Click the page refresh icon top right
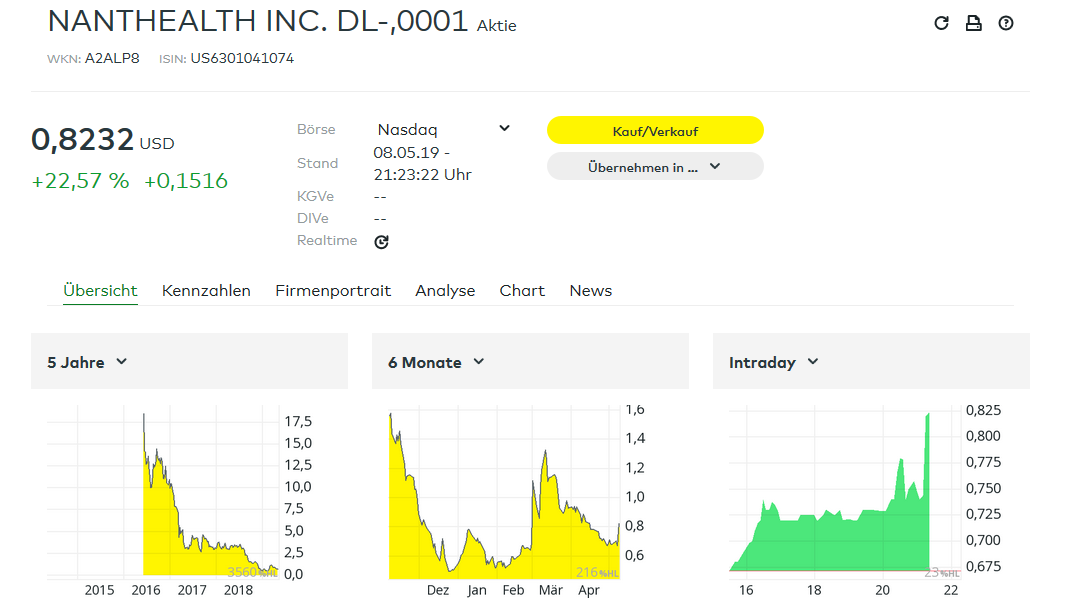The height and width of the screenshot is (603, 1074). pyautogui.click(x=941, y=22)
